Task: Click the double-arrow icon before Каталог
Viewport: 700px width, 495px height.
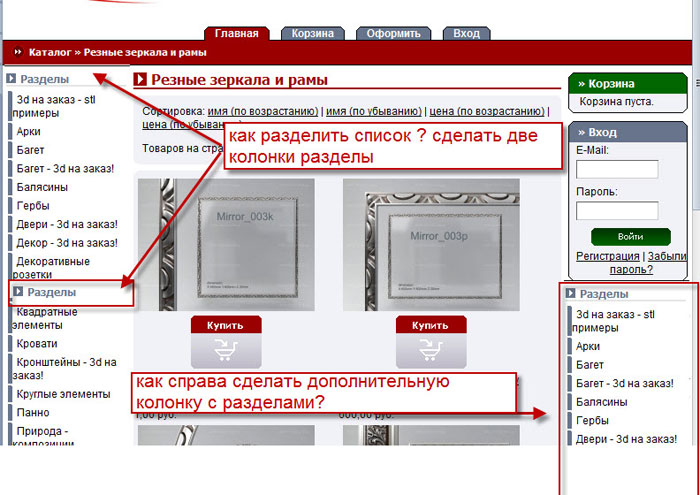Action: [18, 52]
